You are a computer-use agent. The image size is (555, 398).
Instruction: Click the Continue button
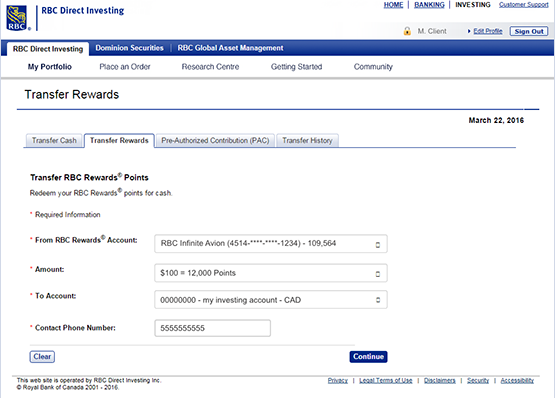pyautogui.click(x=368, y=357)
